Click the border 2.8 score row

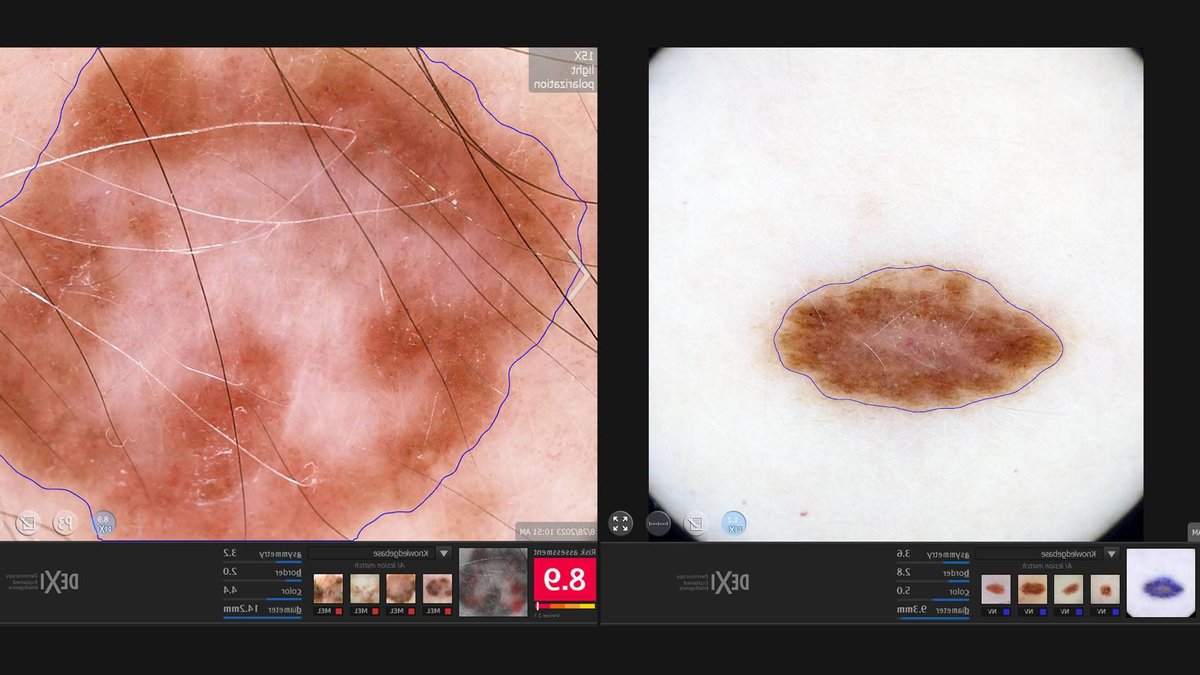click(934, 573)
